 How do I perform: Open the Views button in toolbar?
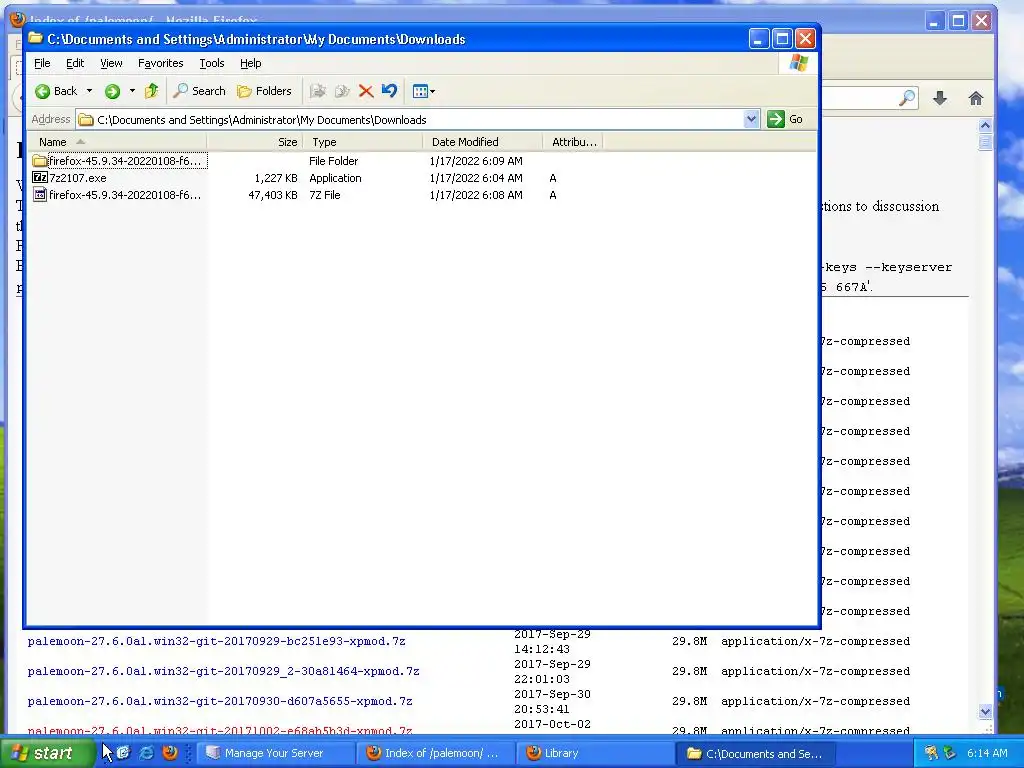423,91
